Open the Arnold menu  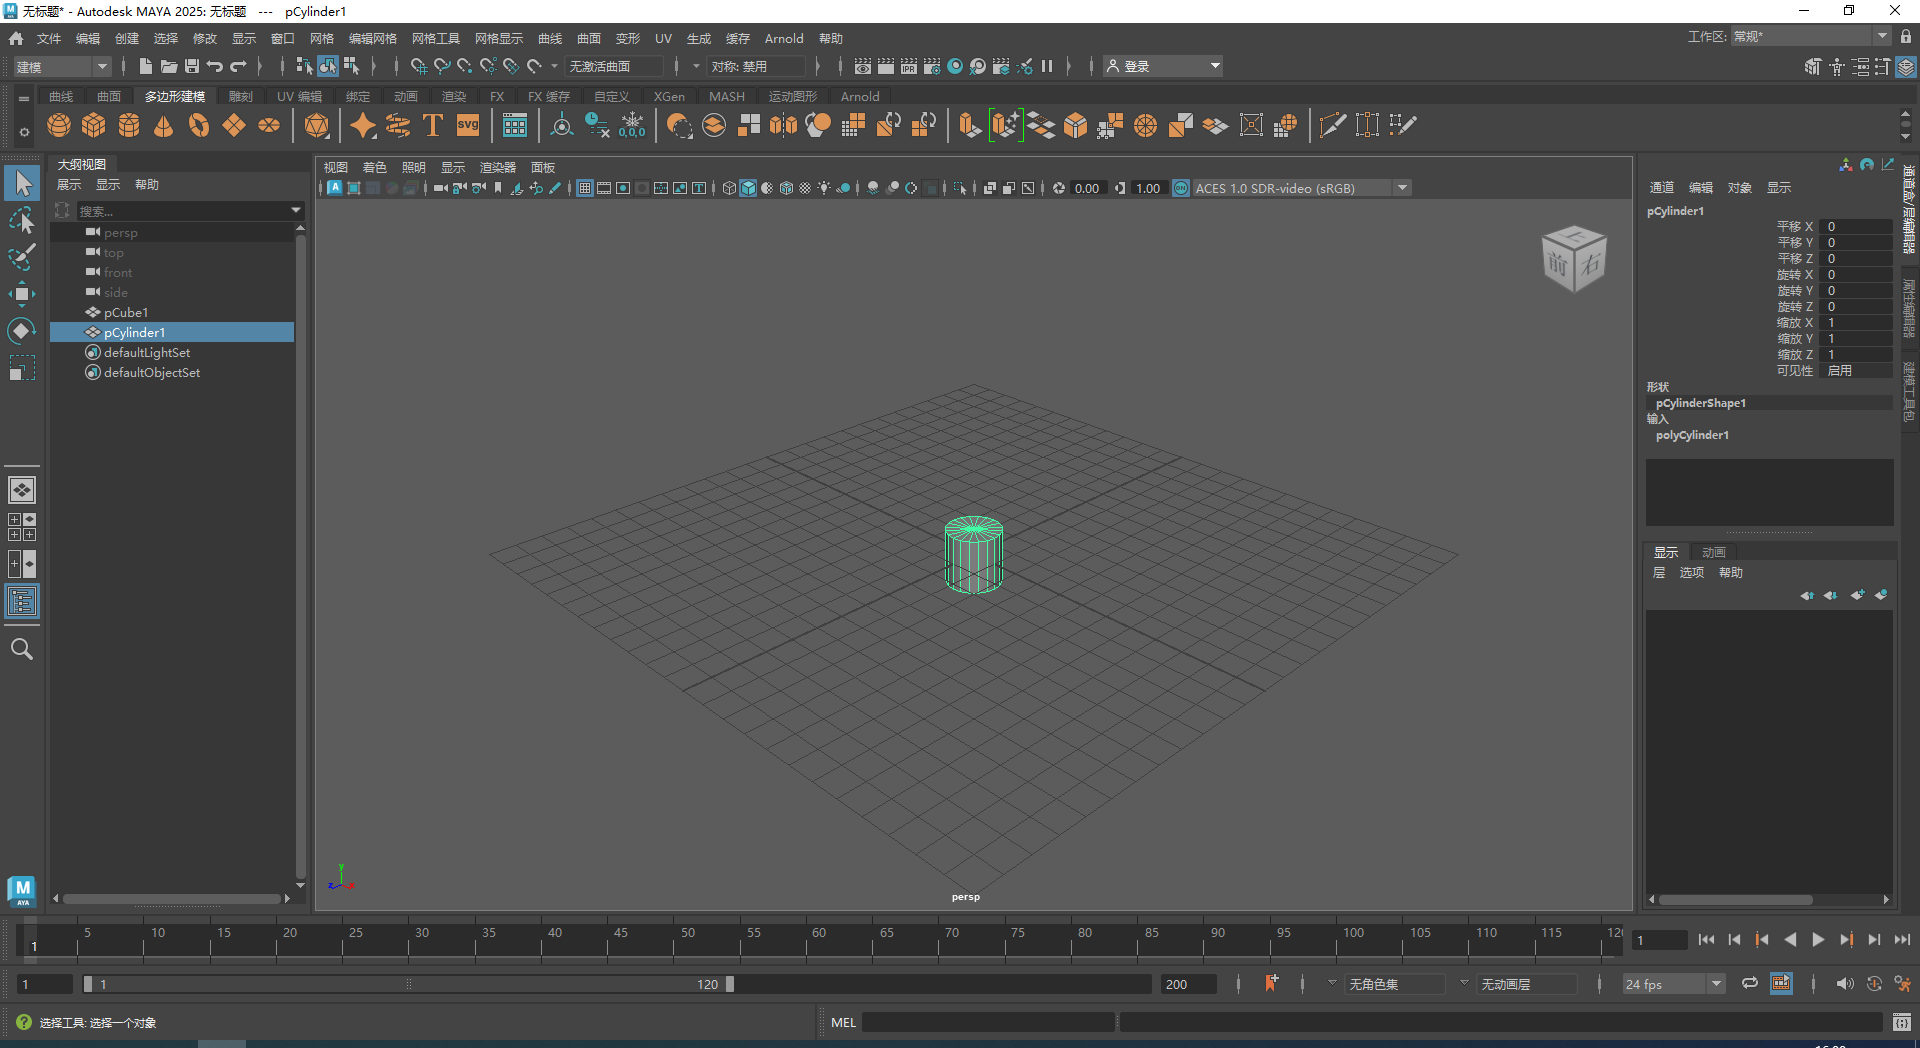784,39
